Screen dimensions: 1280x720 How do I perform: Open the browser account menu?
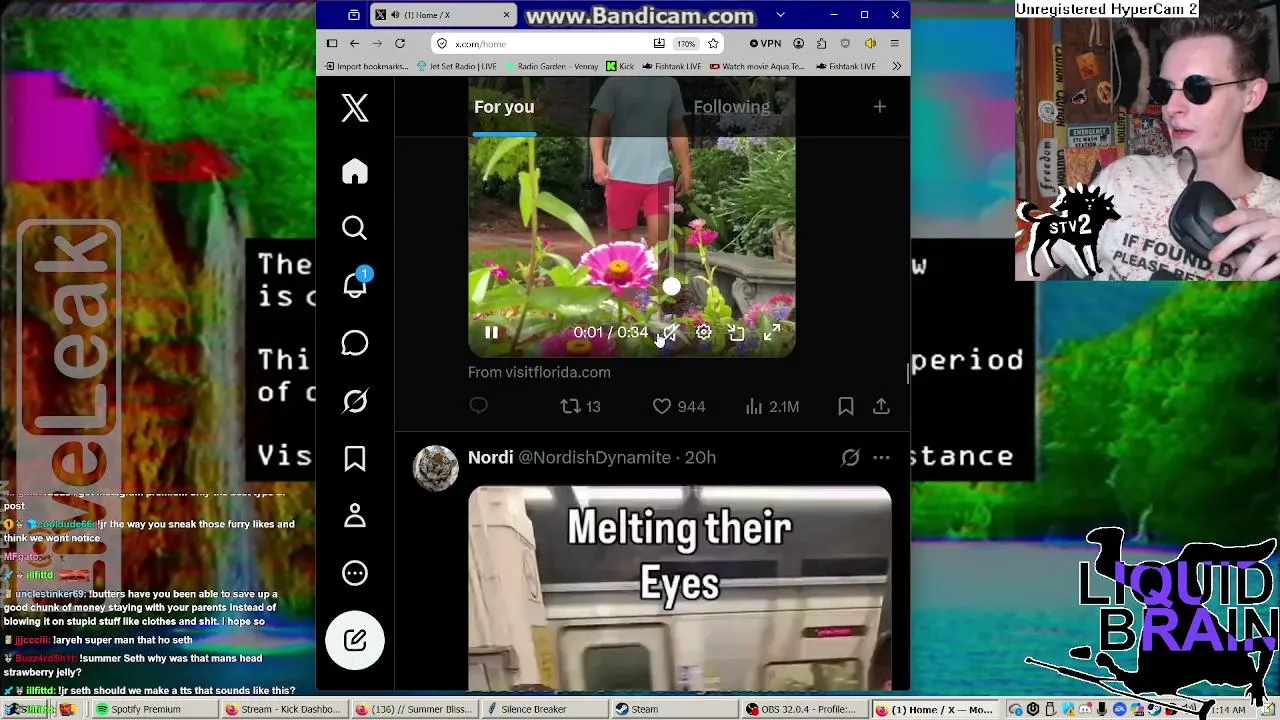[x=798, y=44]
